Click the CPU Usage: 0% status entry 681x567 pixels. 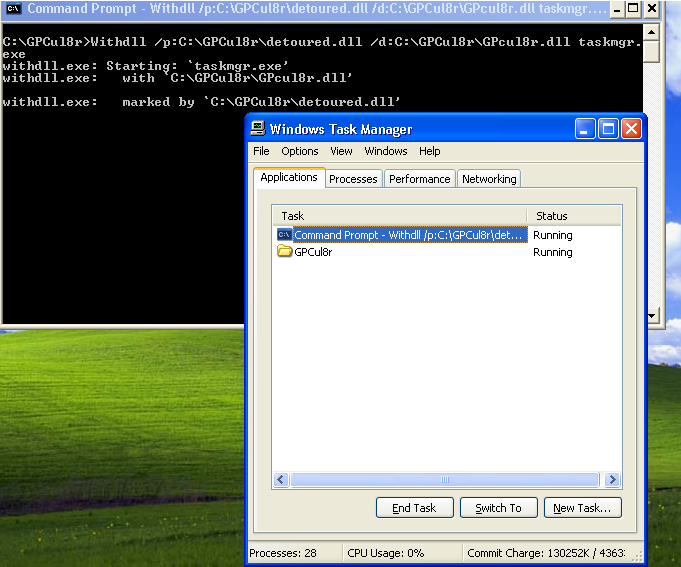click(x=386, y=553)
